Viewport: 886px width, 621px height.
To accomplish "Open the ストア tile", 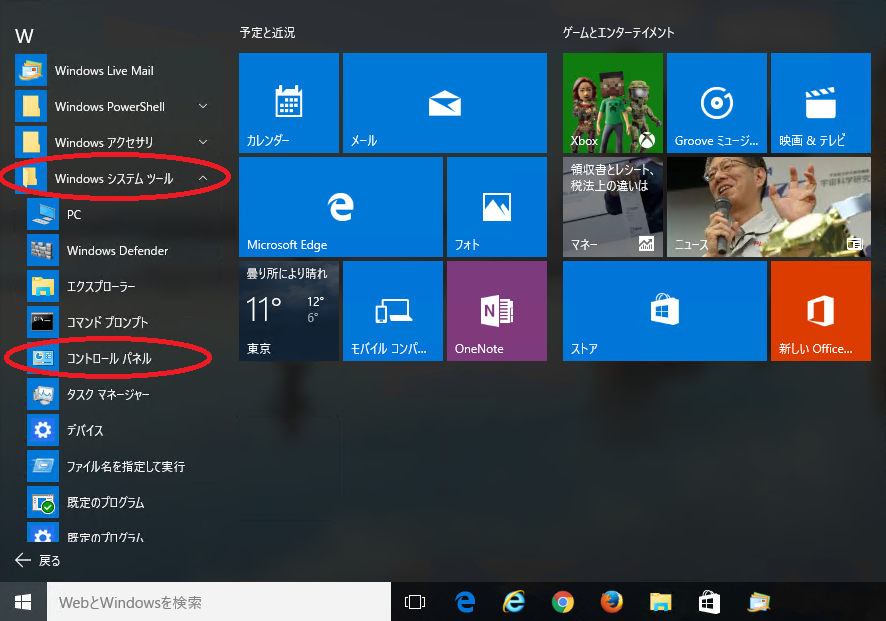I will [x=664, y=311].
